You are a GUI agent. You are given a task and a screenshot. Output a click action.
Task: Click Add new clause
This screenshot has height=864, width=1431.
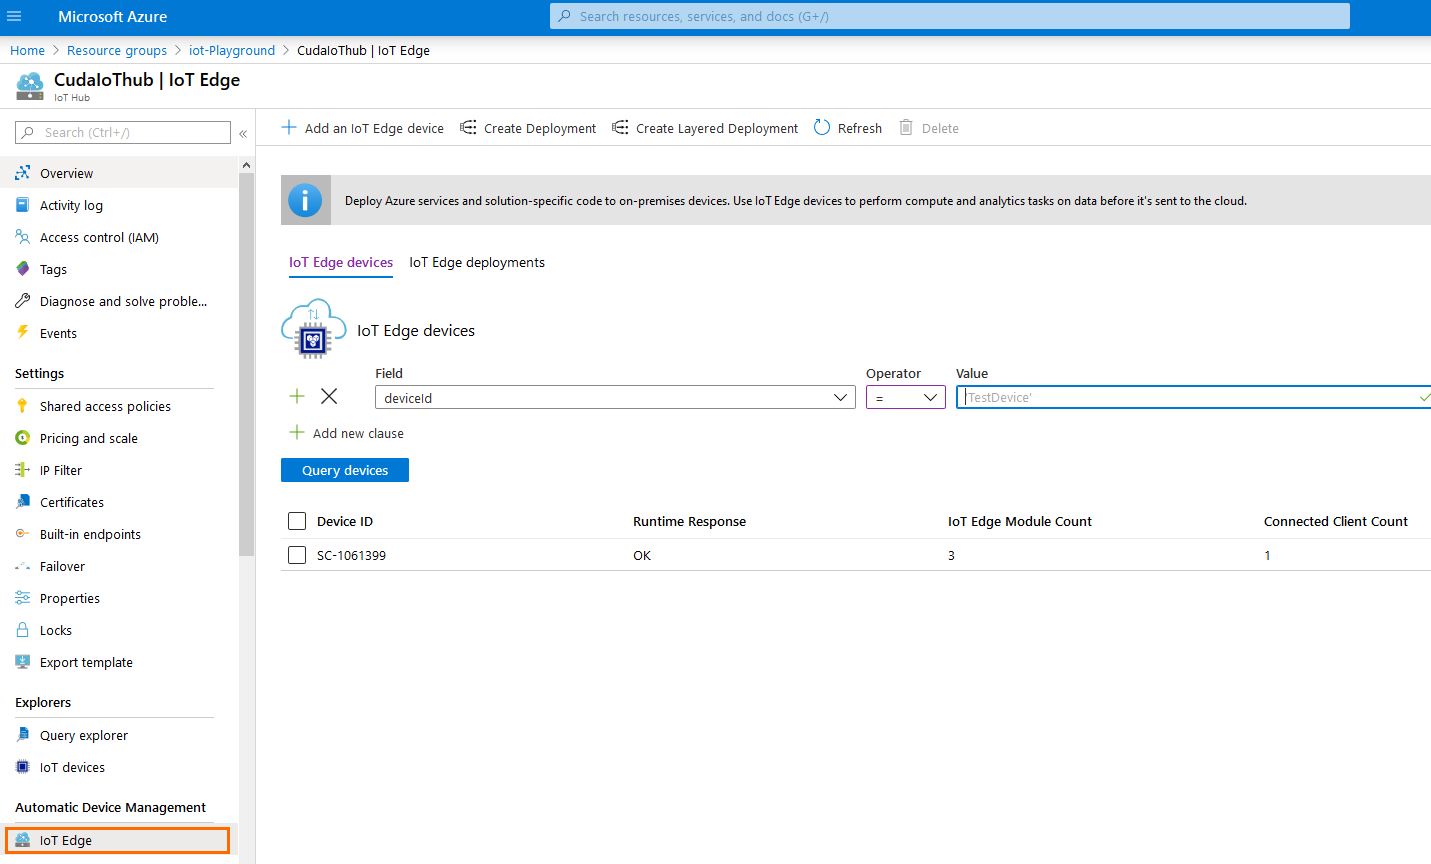click(x=346, y=433)
